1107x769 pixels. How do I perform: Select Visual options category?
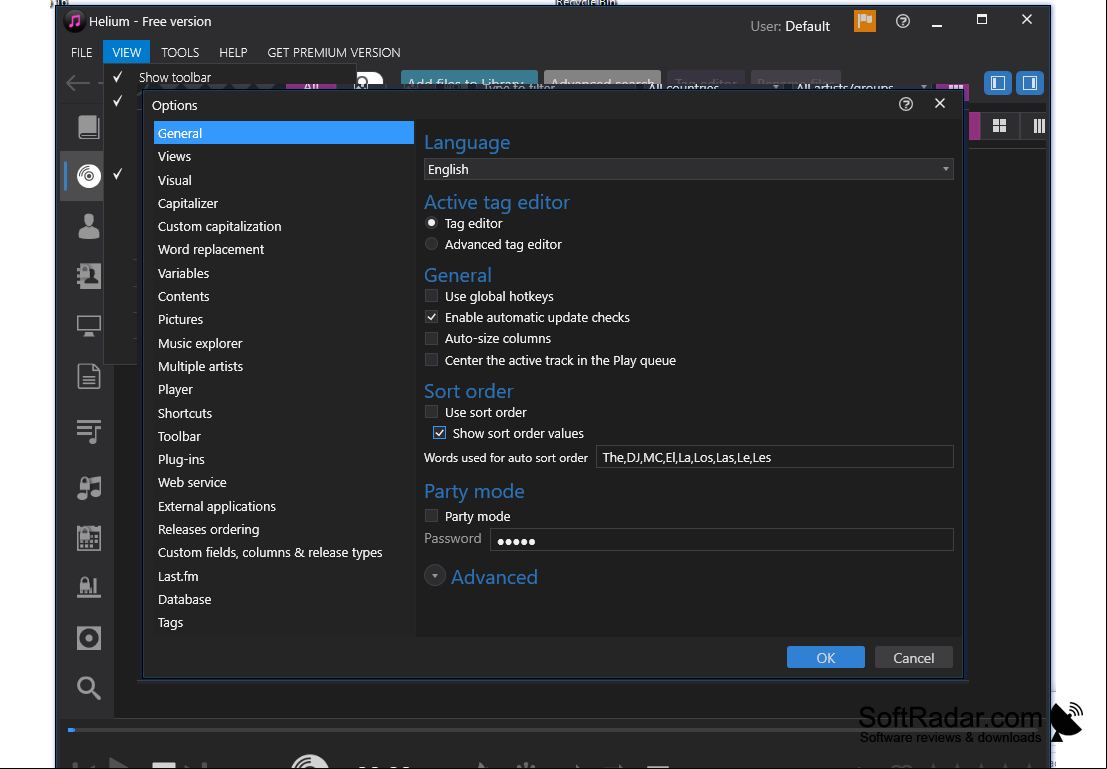click(x=284, y=180)
